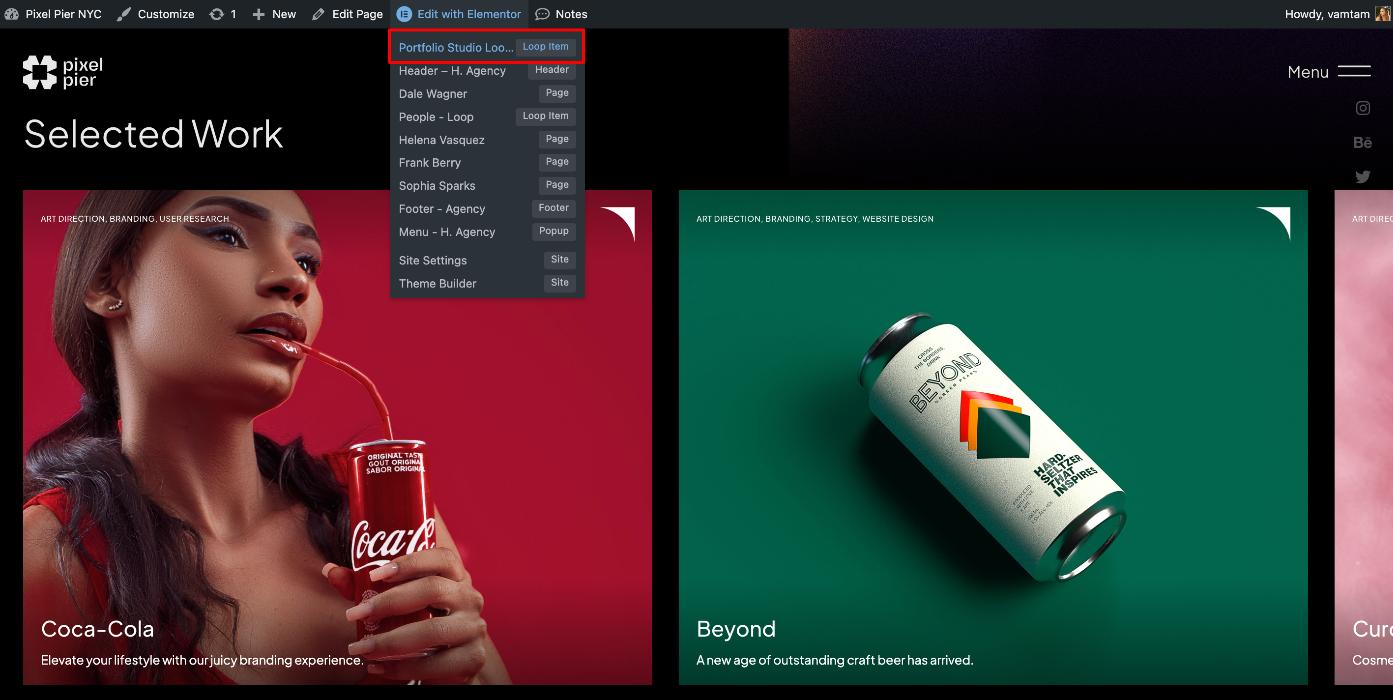
Task: Open Portfolio Studio Loop item
Action: coord(487,47)
